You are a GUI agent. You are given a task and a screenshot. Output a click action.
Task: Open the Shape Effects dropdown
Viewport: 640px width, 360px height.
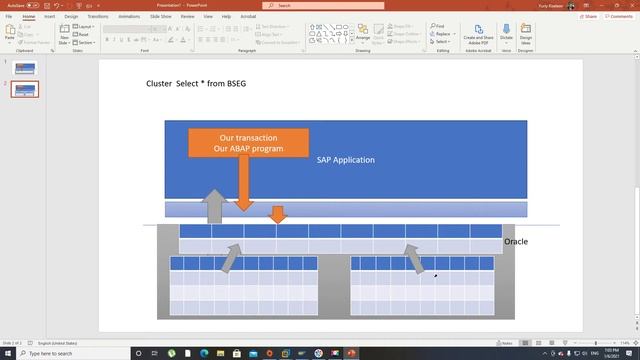tap(403, 41)
